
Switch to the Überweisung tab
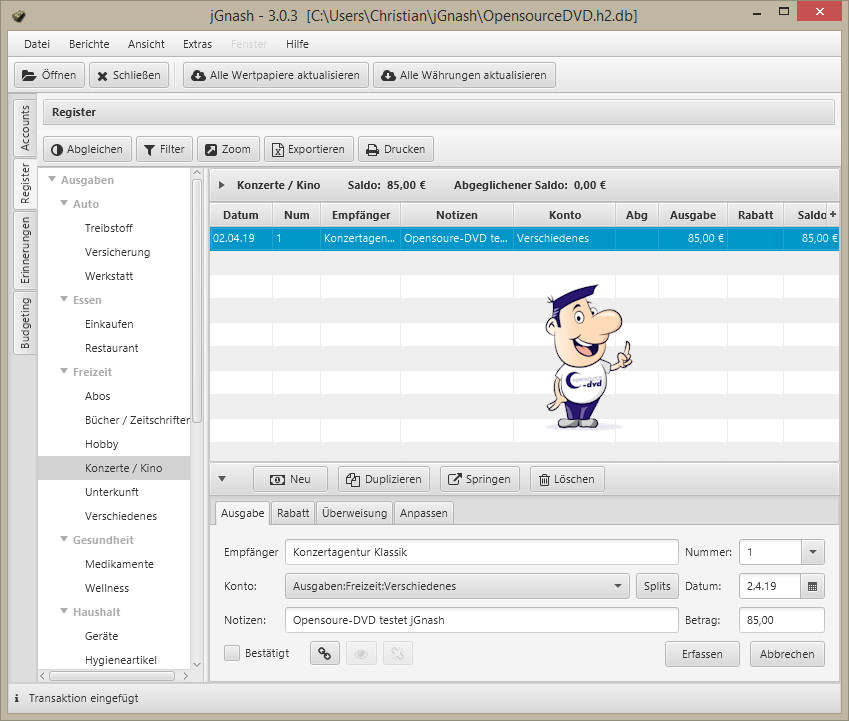(x=354, y=513)
